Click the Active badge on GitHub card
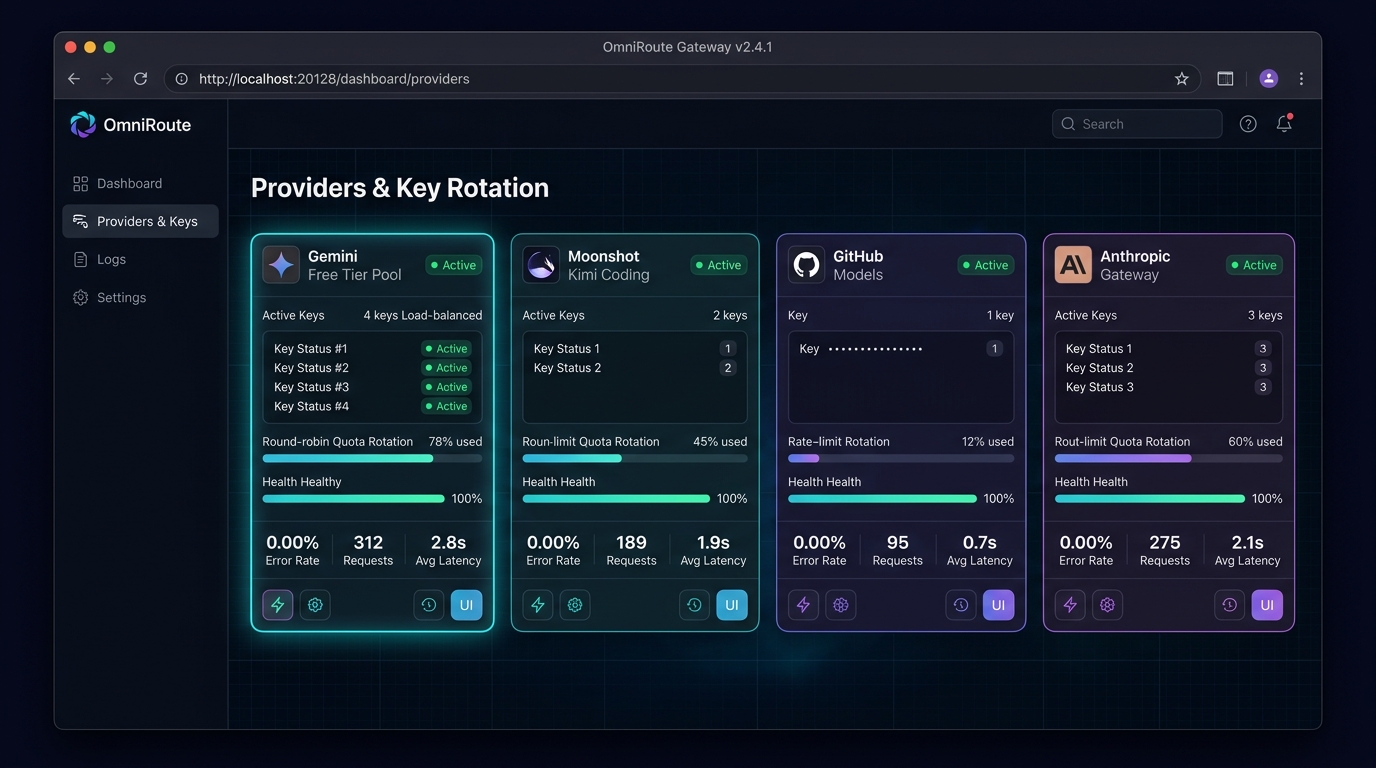This screenshot has width=1376, height=768. tap(986, 265)
